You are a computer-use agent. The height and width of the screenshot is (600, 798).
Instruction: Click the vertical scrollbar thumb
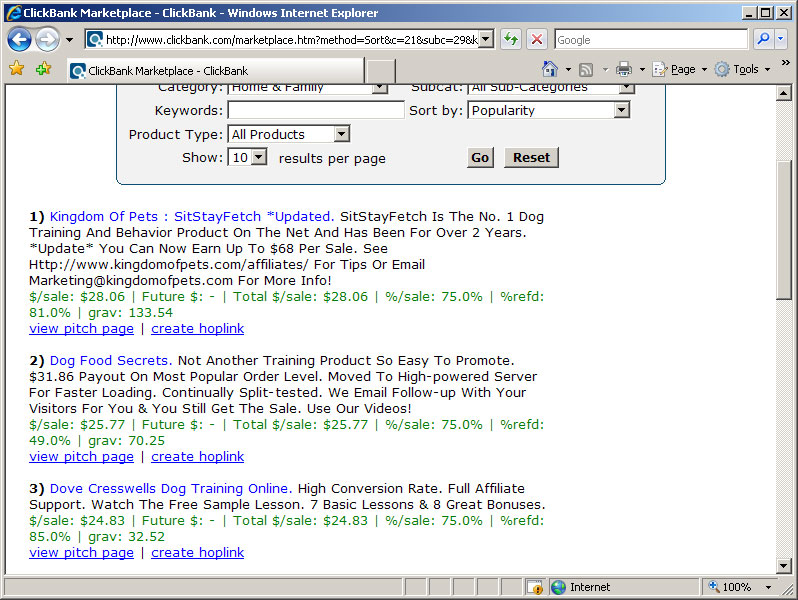[x=784, y=230]
